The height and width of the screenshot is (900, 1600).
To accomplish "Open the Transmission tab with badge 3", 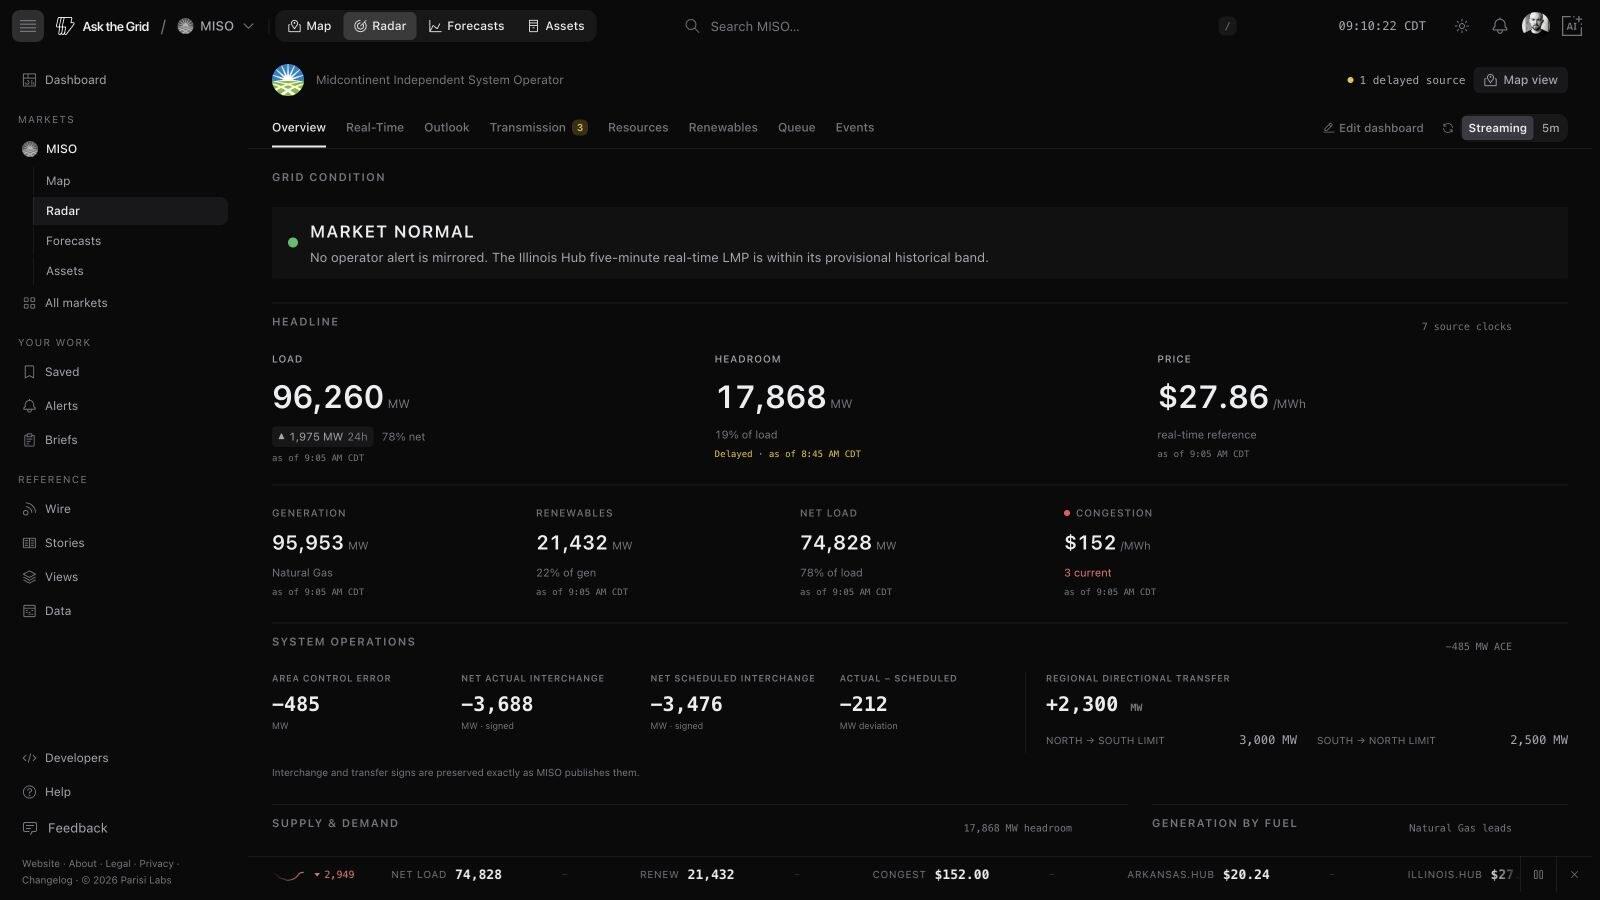I will pos(538,128).
